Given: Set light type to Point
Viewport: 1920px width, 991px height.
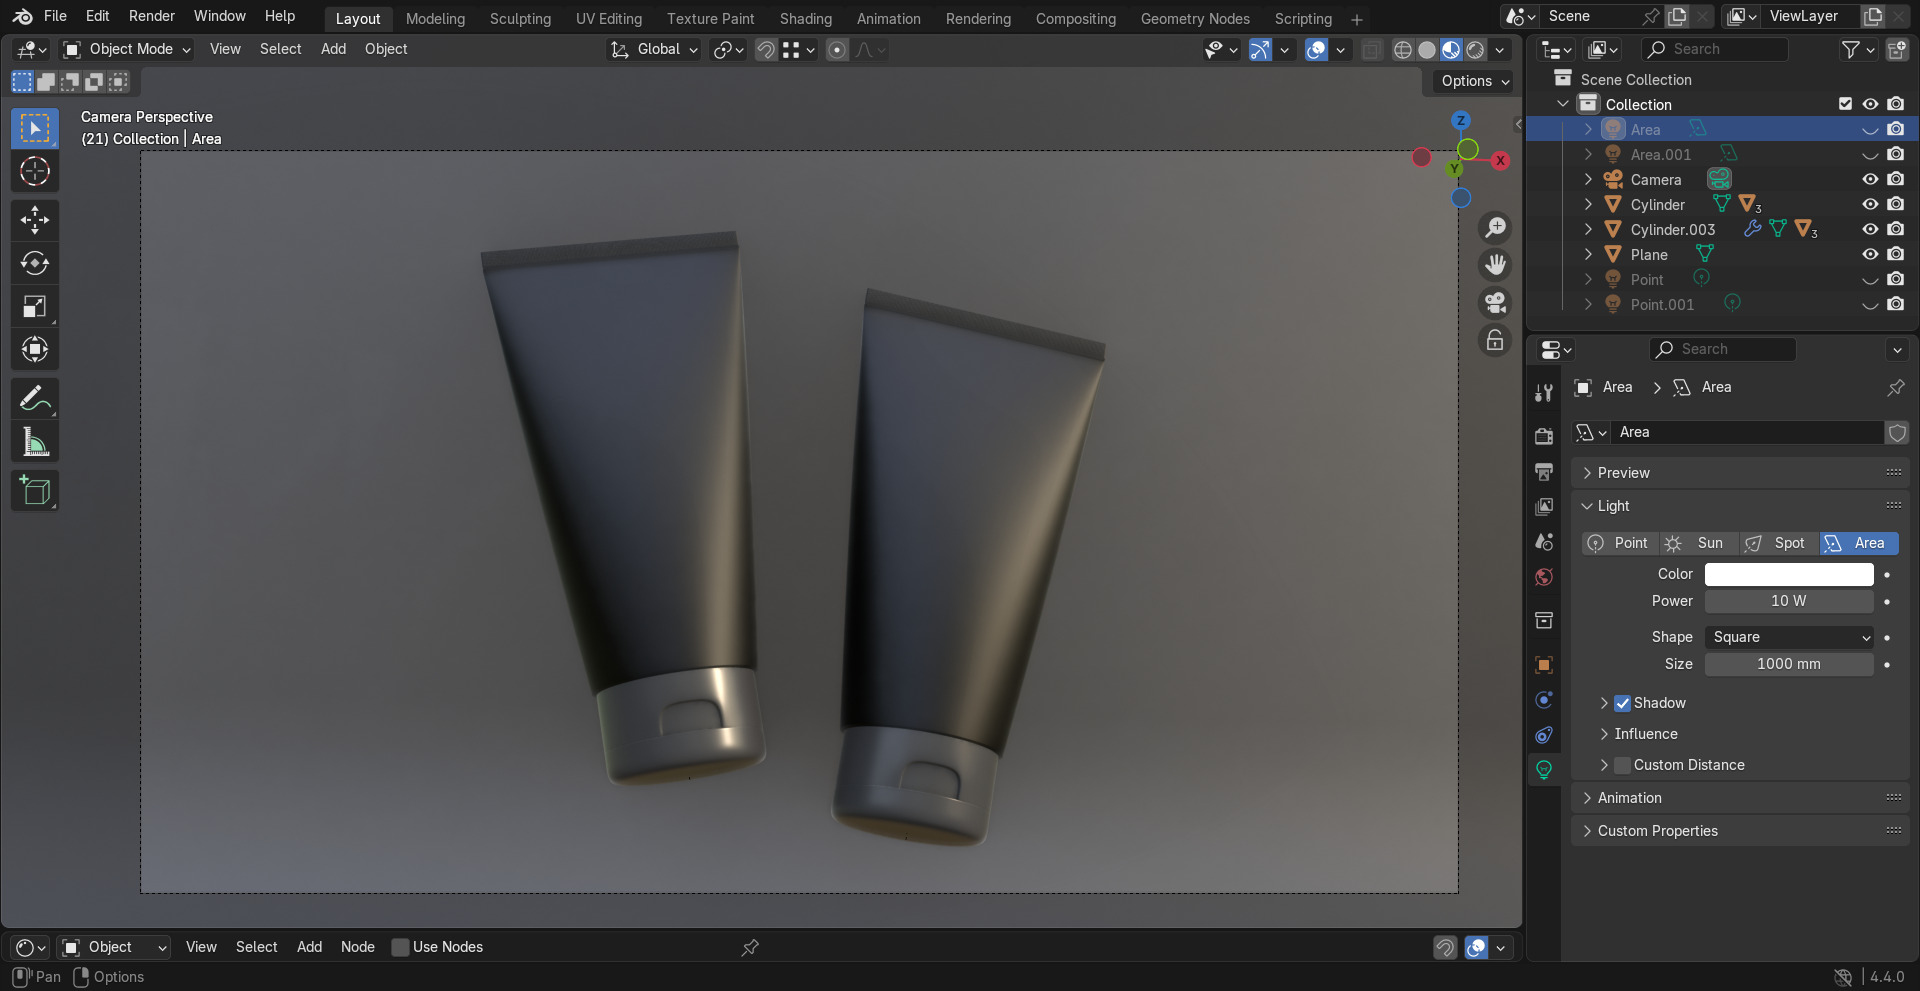Looking at the screenshot, I should pos(1620,543).
